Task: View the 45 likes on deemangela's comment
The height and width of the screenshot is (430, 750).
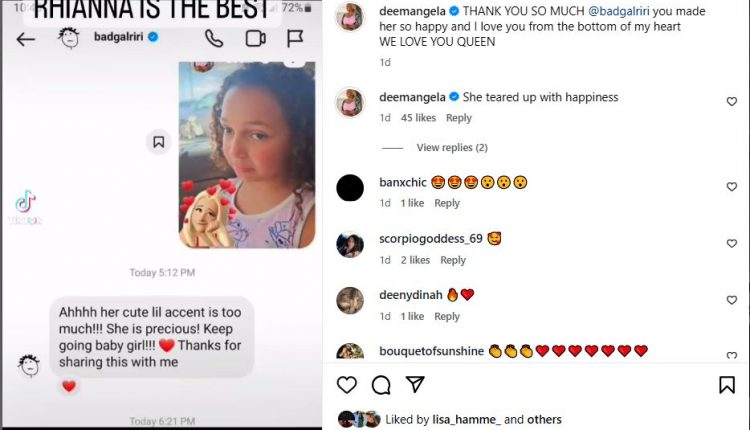Action: coord(418,118)
